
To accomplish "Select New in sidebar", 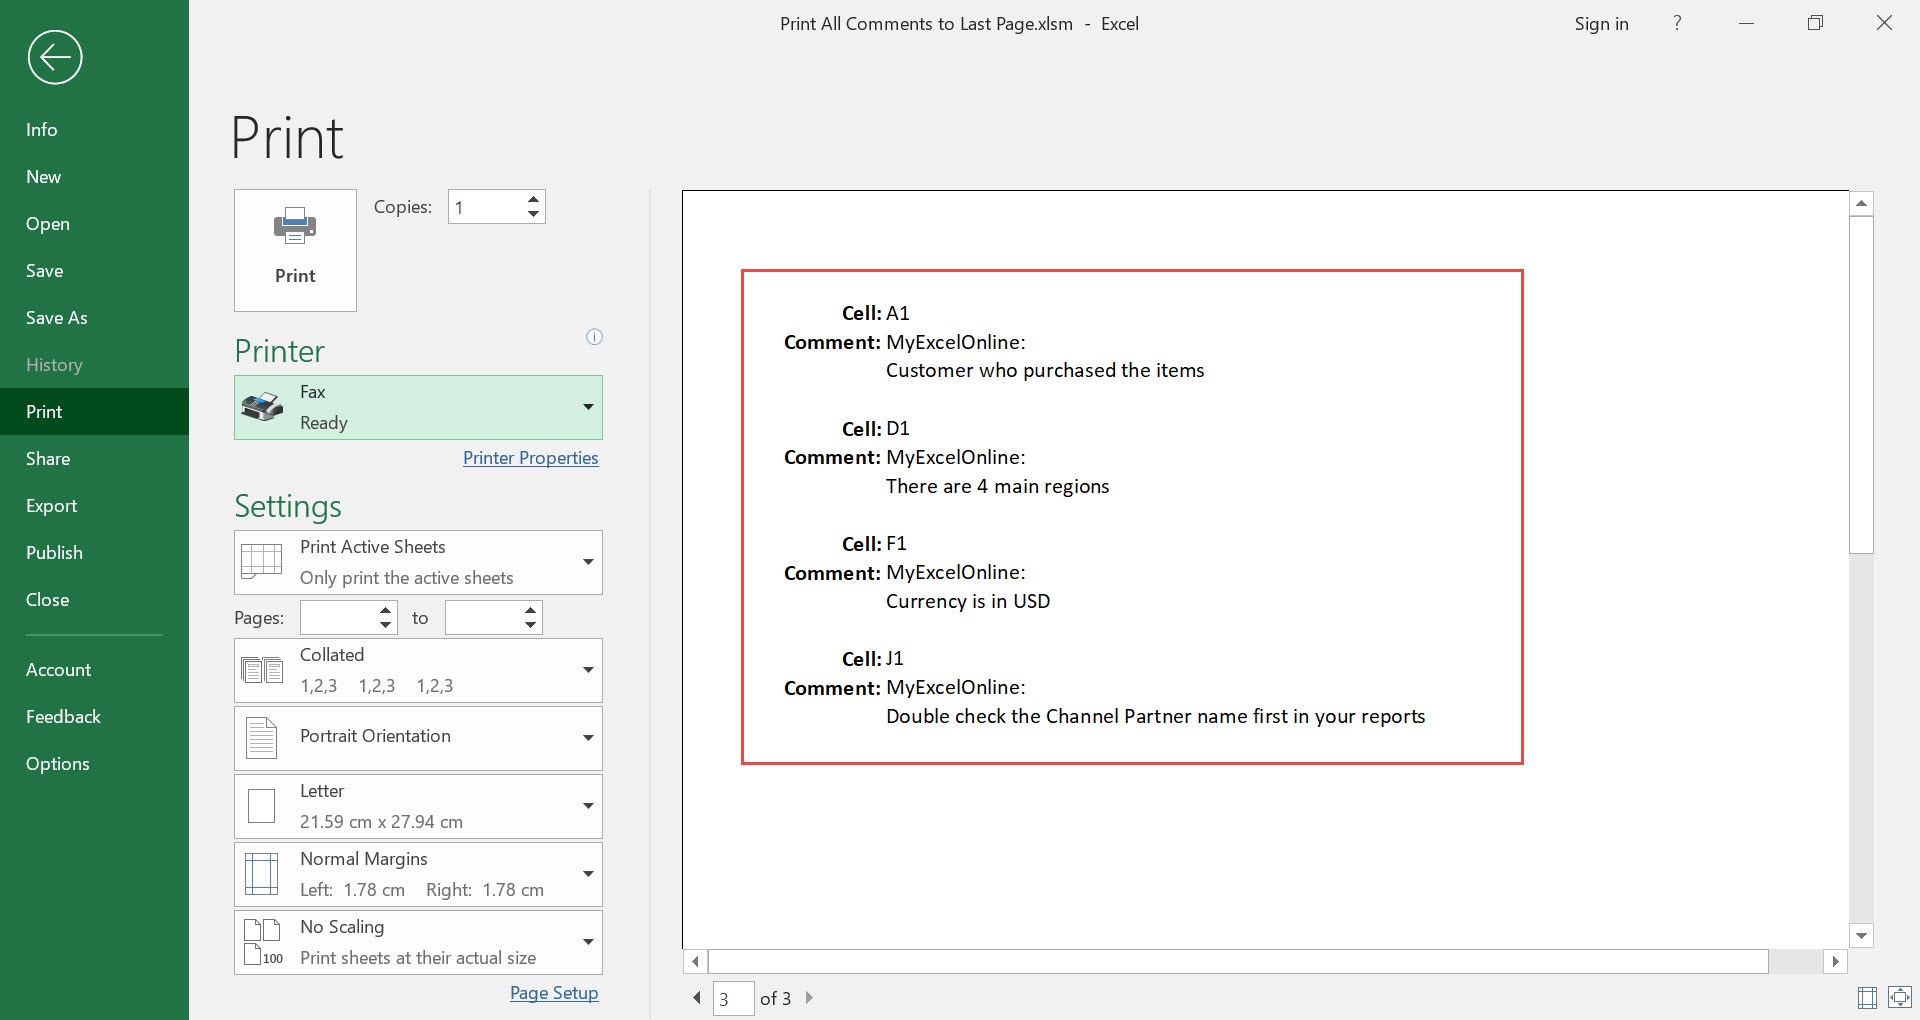I will click(x=94, y=177).
